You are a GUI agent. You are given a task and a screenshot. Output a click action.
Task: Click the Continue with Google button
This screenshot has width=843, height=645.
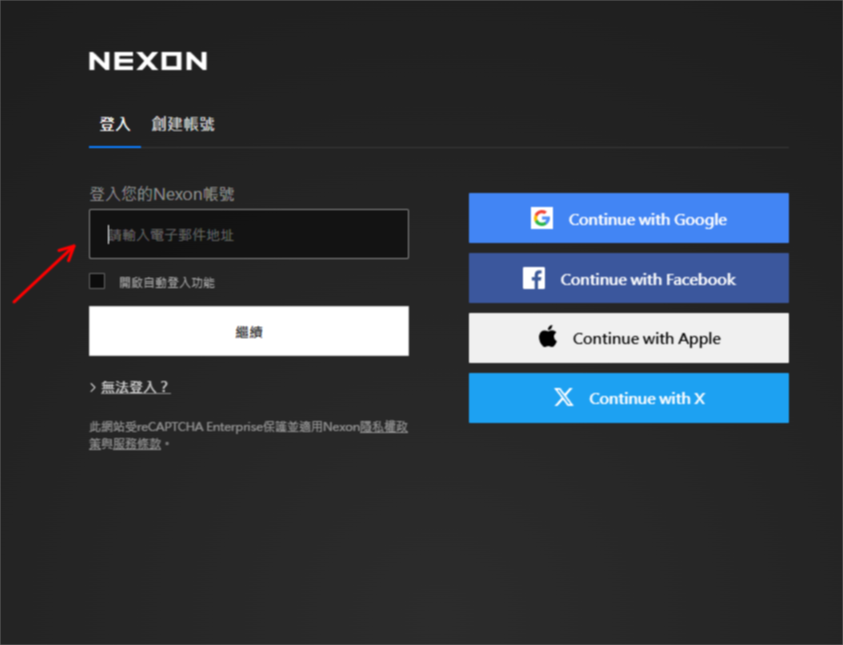pyautogui.click(x=628, y=218)
